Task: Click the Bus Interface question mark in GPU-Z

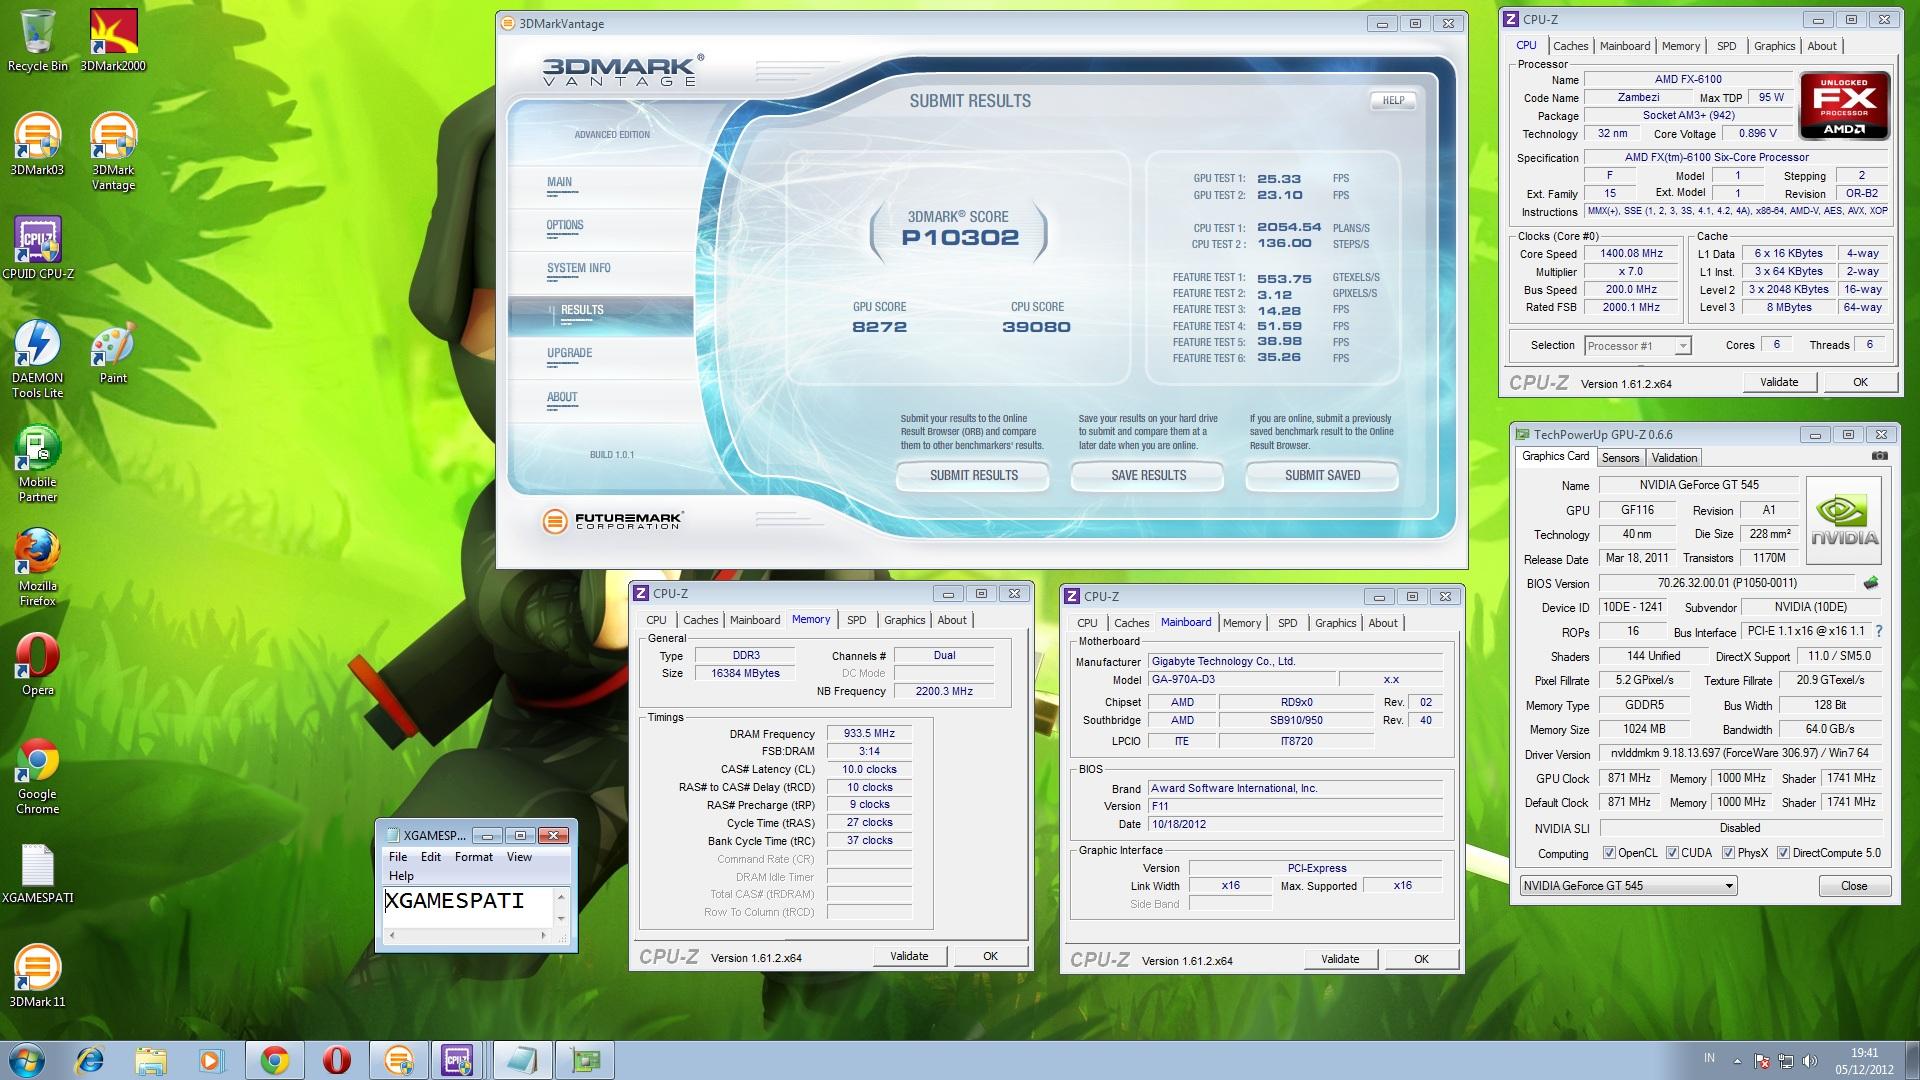Action: pos(1879,631)
